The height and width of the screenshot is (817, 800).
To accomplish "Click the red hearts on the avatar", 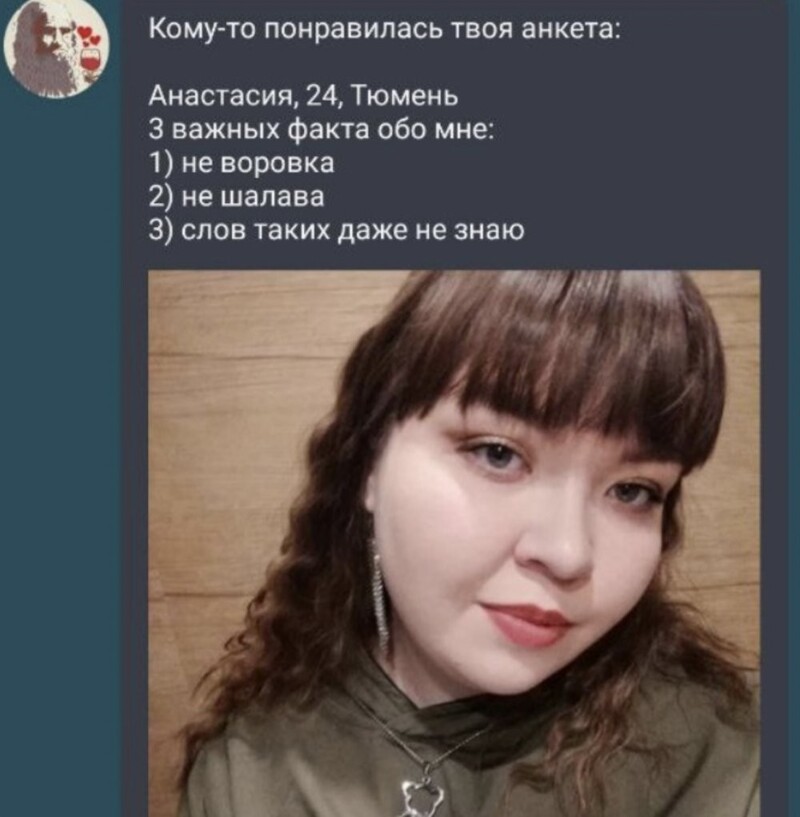I will point(89,35).
